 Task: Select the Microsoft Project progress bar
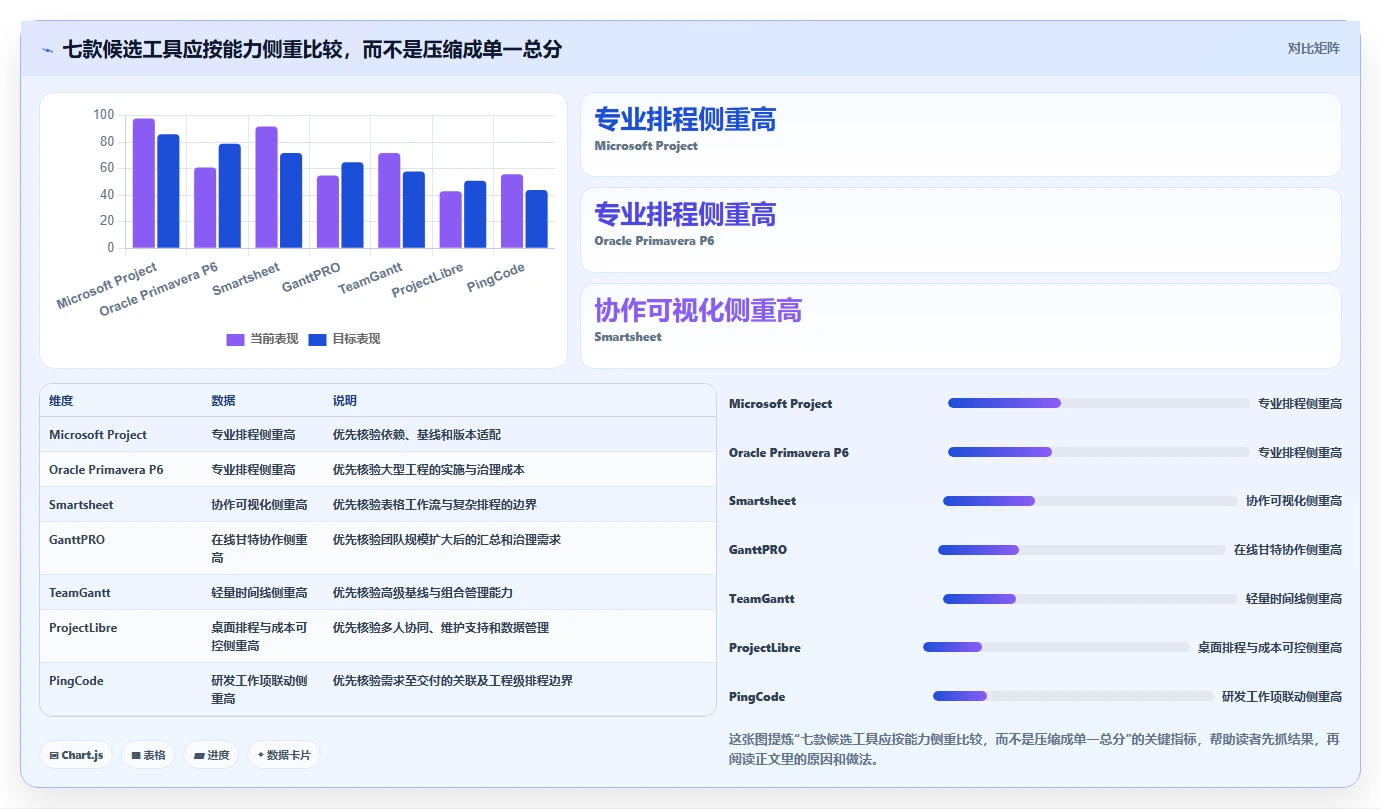tap(1099, 403)
